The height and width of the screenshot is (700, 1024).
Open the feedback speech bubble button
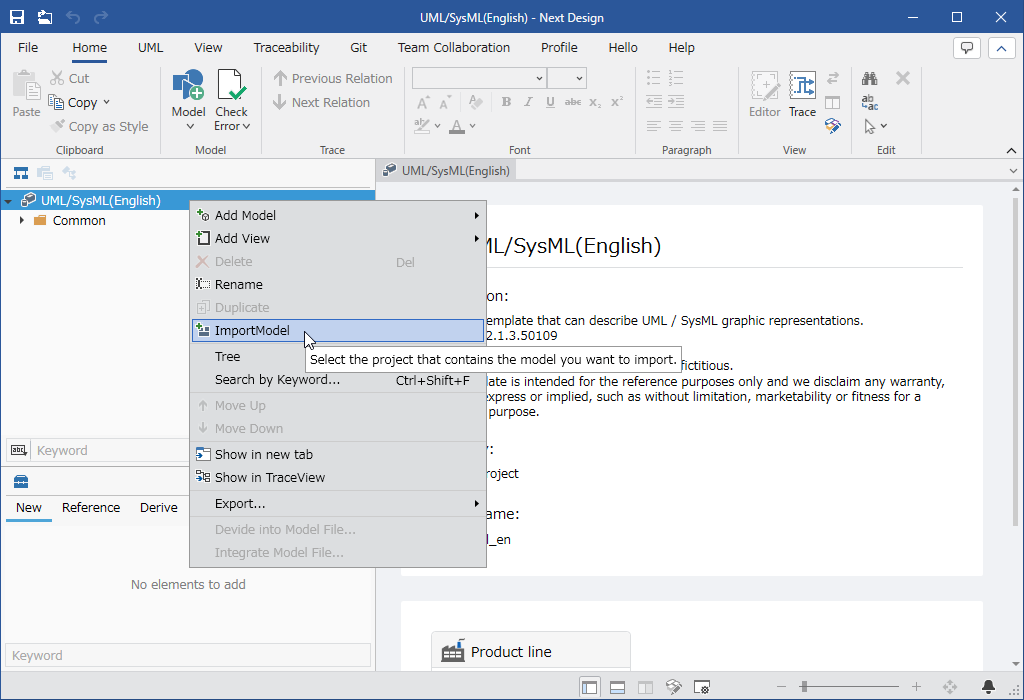(967, 48)
